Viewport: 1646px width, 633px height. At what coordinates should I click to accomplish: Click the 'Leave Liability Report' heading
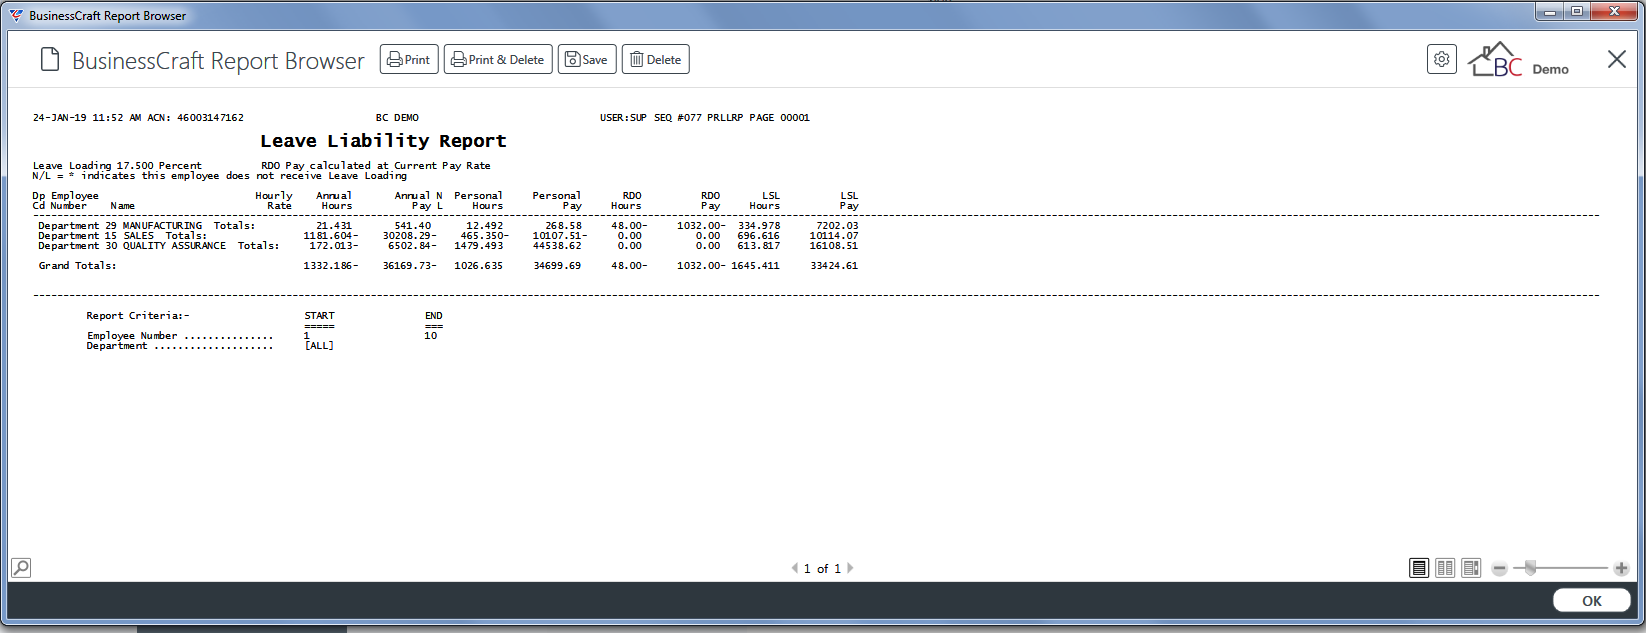tap(383, 141)
